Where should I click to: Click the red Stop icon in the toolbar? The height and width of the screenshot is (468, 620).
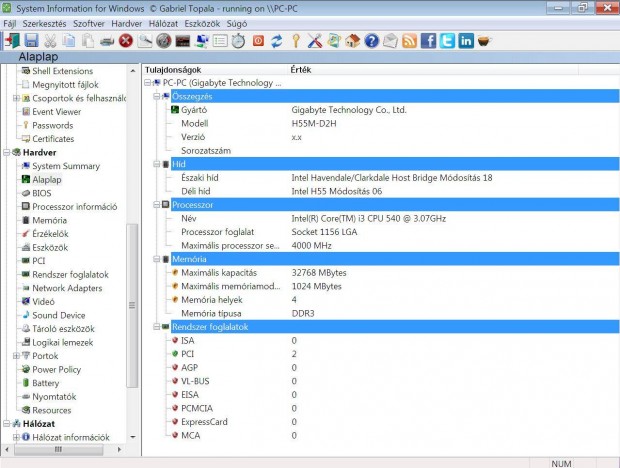[x=126, y=41]
